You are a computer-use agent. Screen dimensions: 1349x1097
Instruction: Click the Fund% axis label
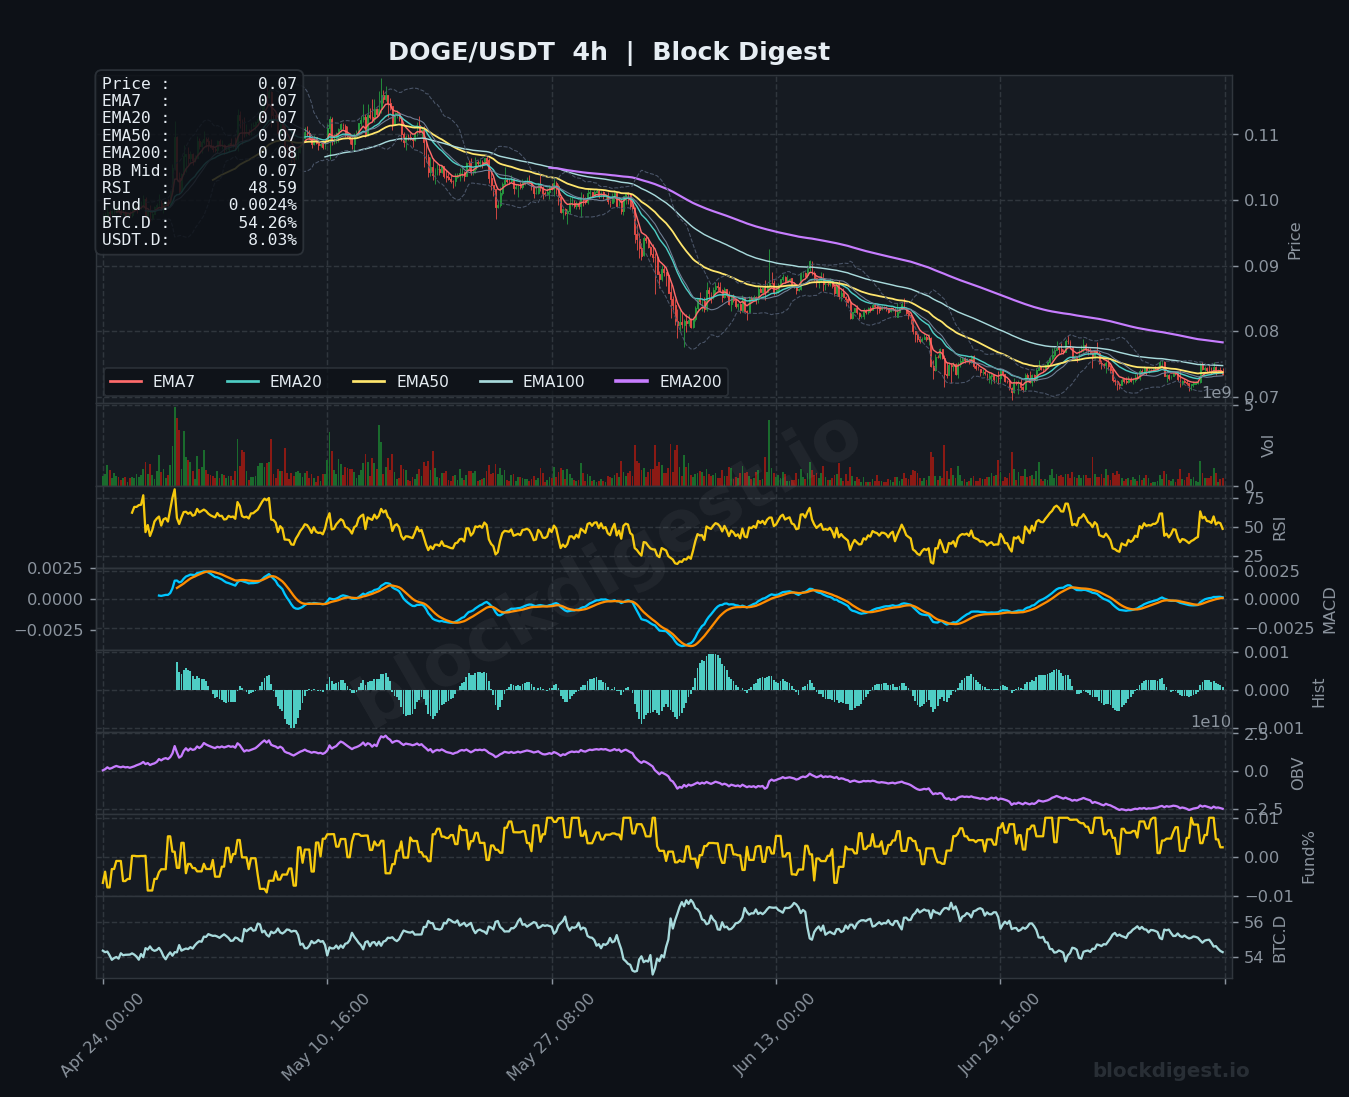coord(1308,857)
